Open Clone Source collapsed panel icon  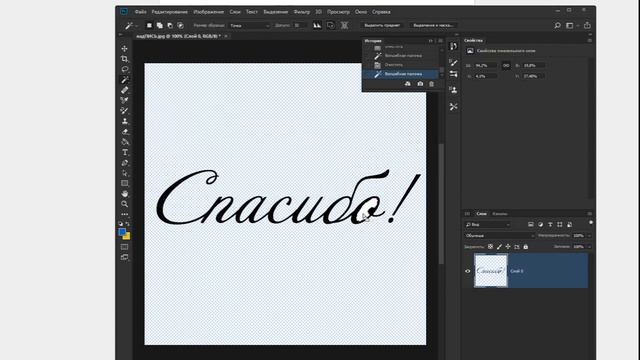pos(453,90)
